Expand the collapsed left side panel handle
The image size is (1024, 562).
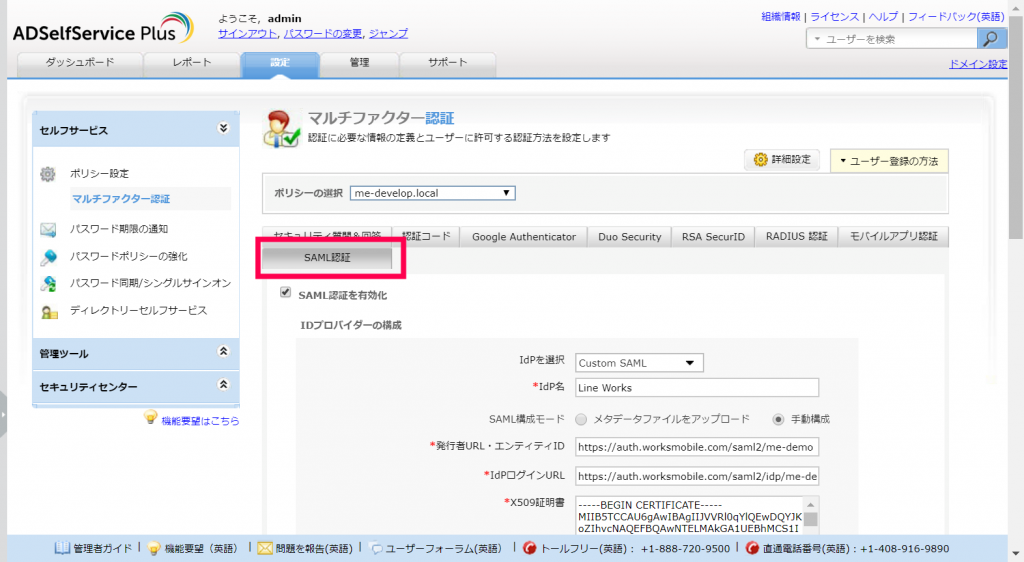3,414
